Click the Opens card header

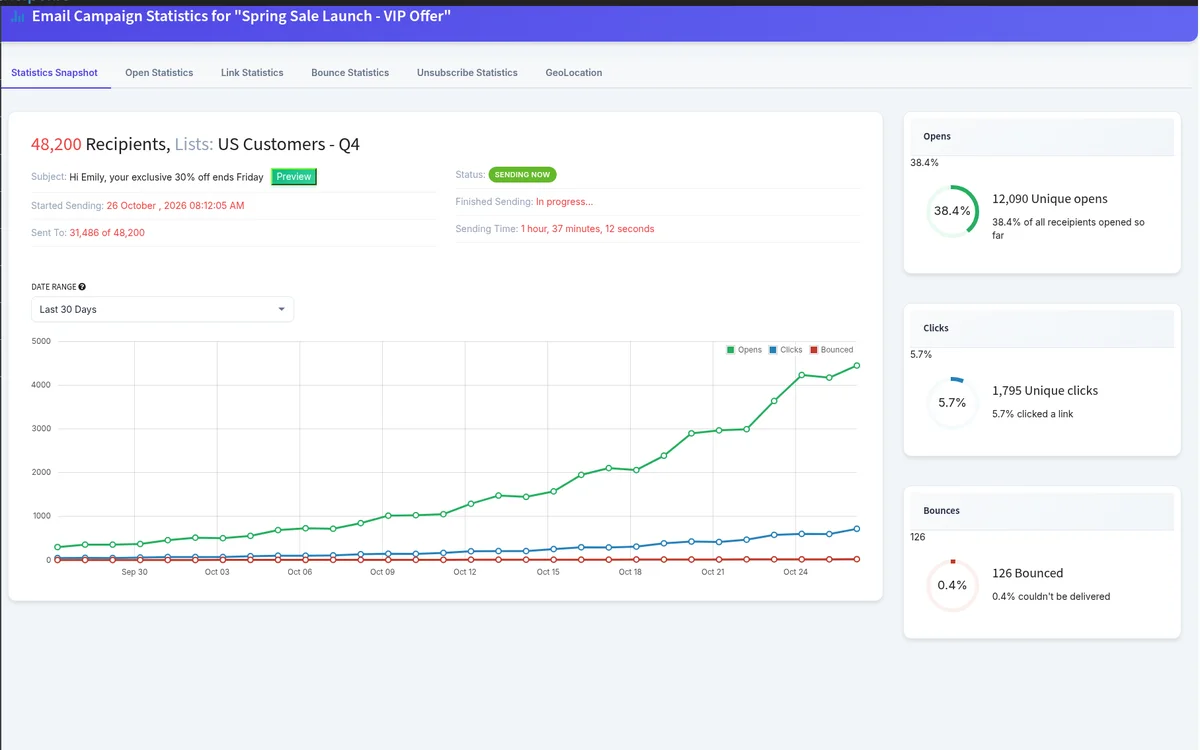[x=1040, y=136]
